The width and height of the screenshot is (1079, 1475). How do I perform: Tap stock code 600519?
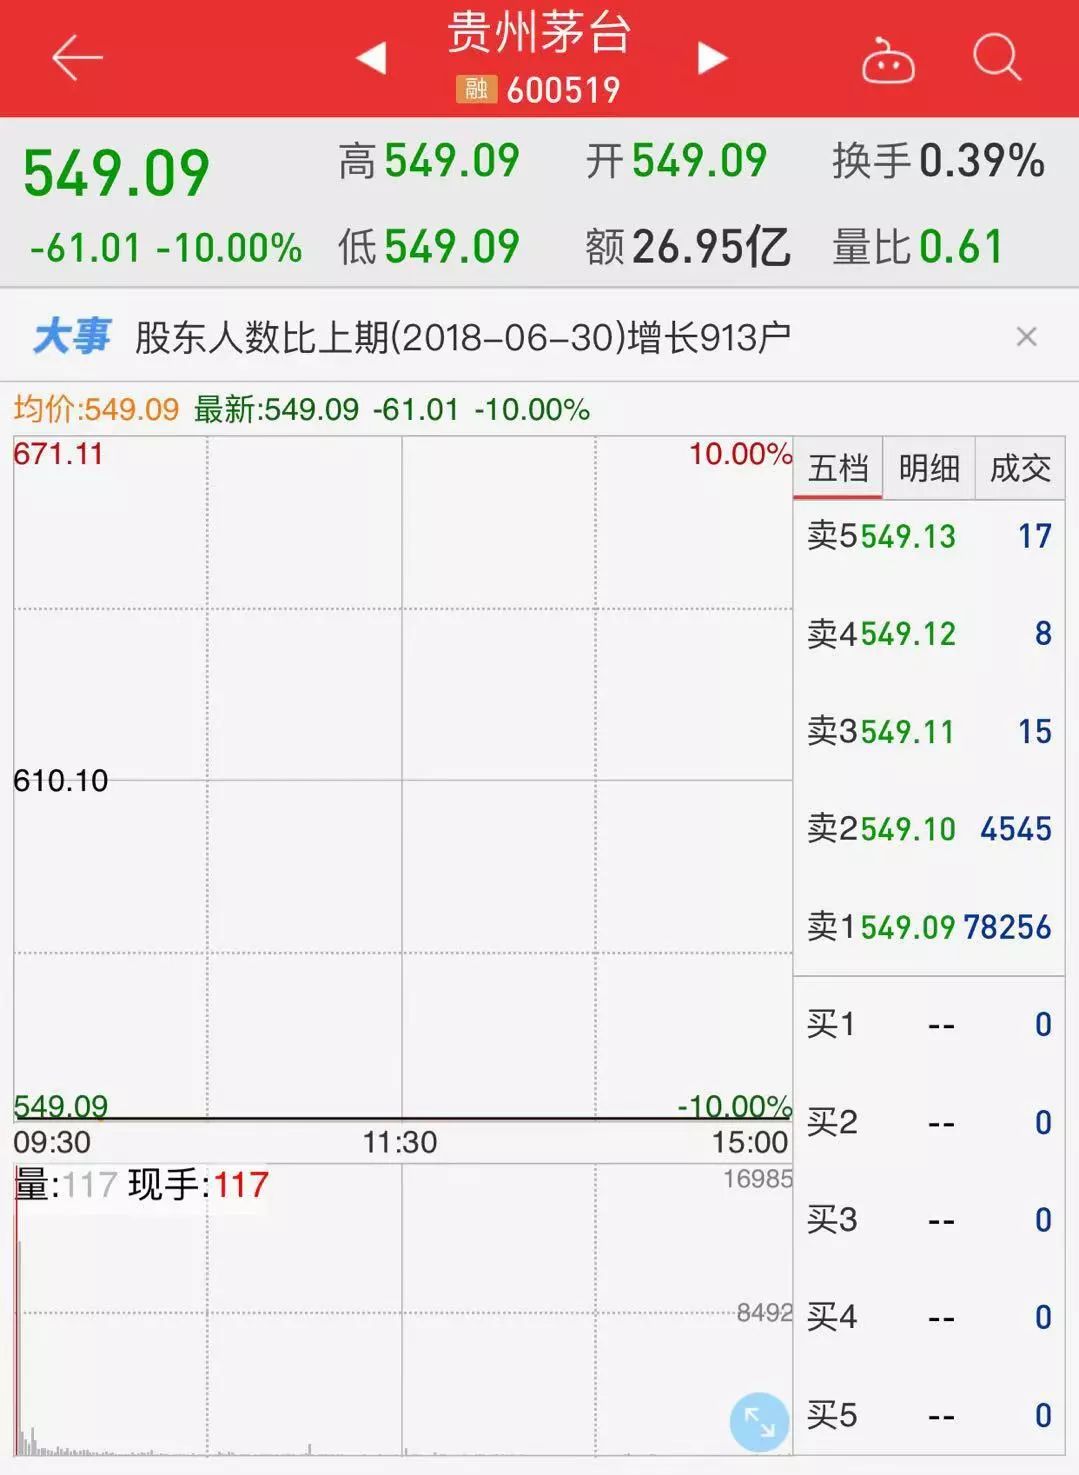coord(563,90)
